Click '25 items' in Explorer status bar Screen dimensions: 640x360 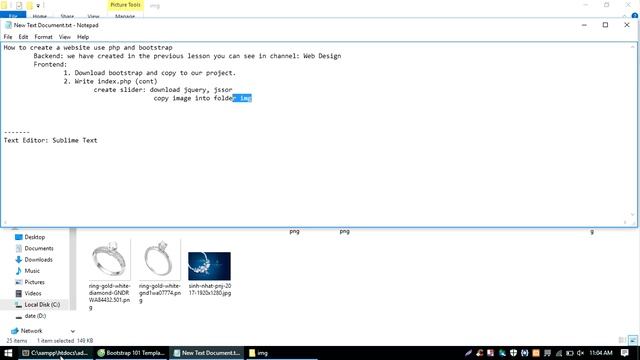pos(17,340)
